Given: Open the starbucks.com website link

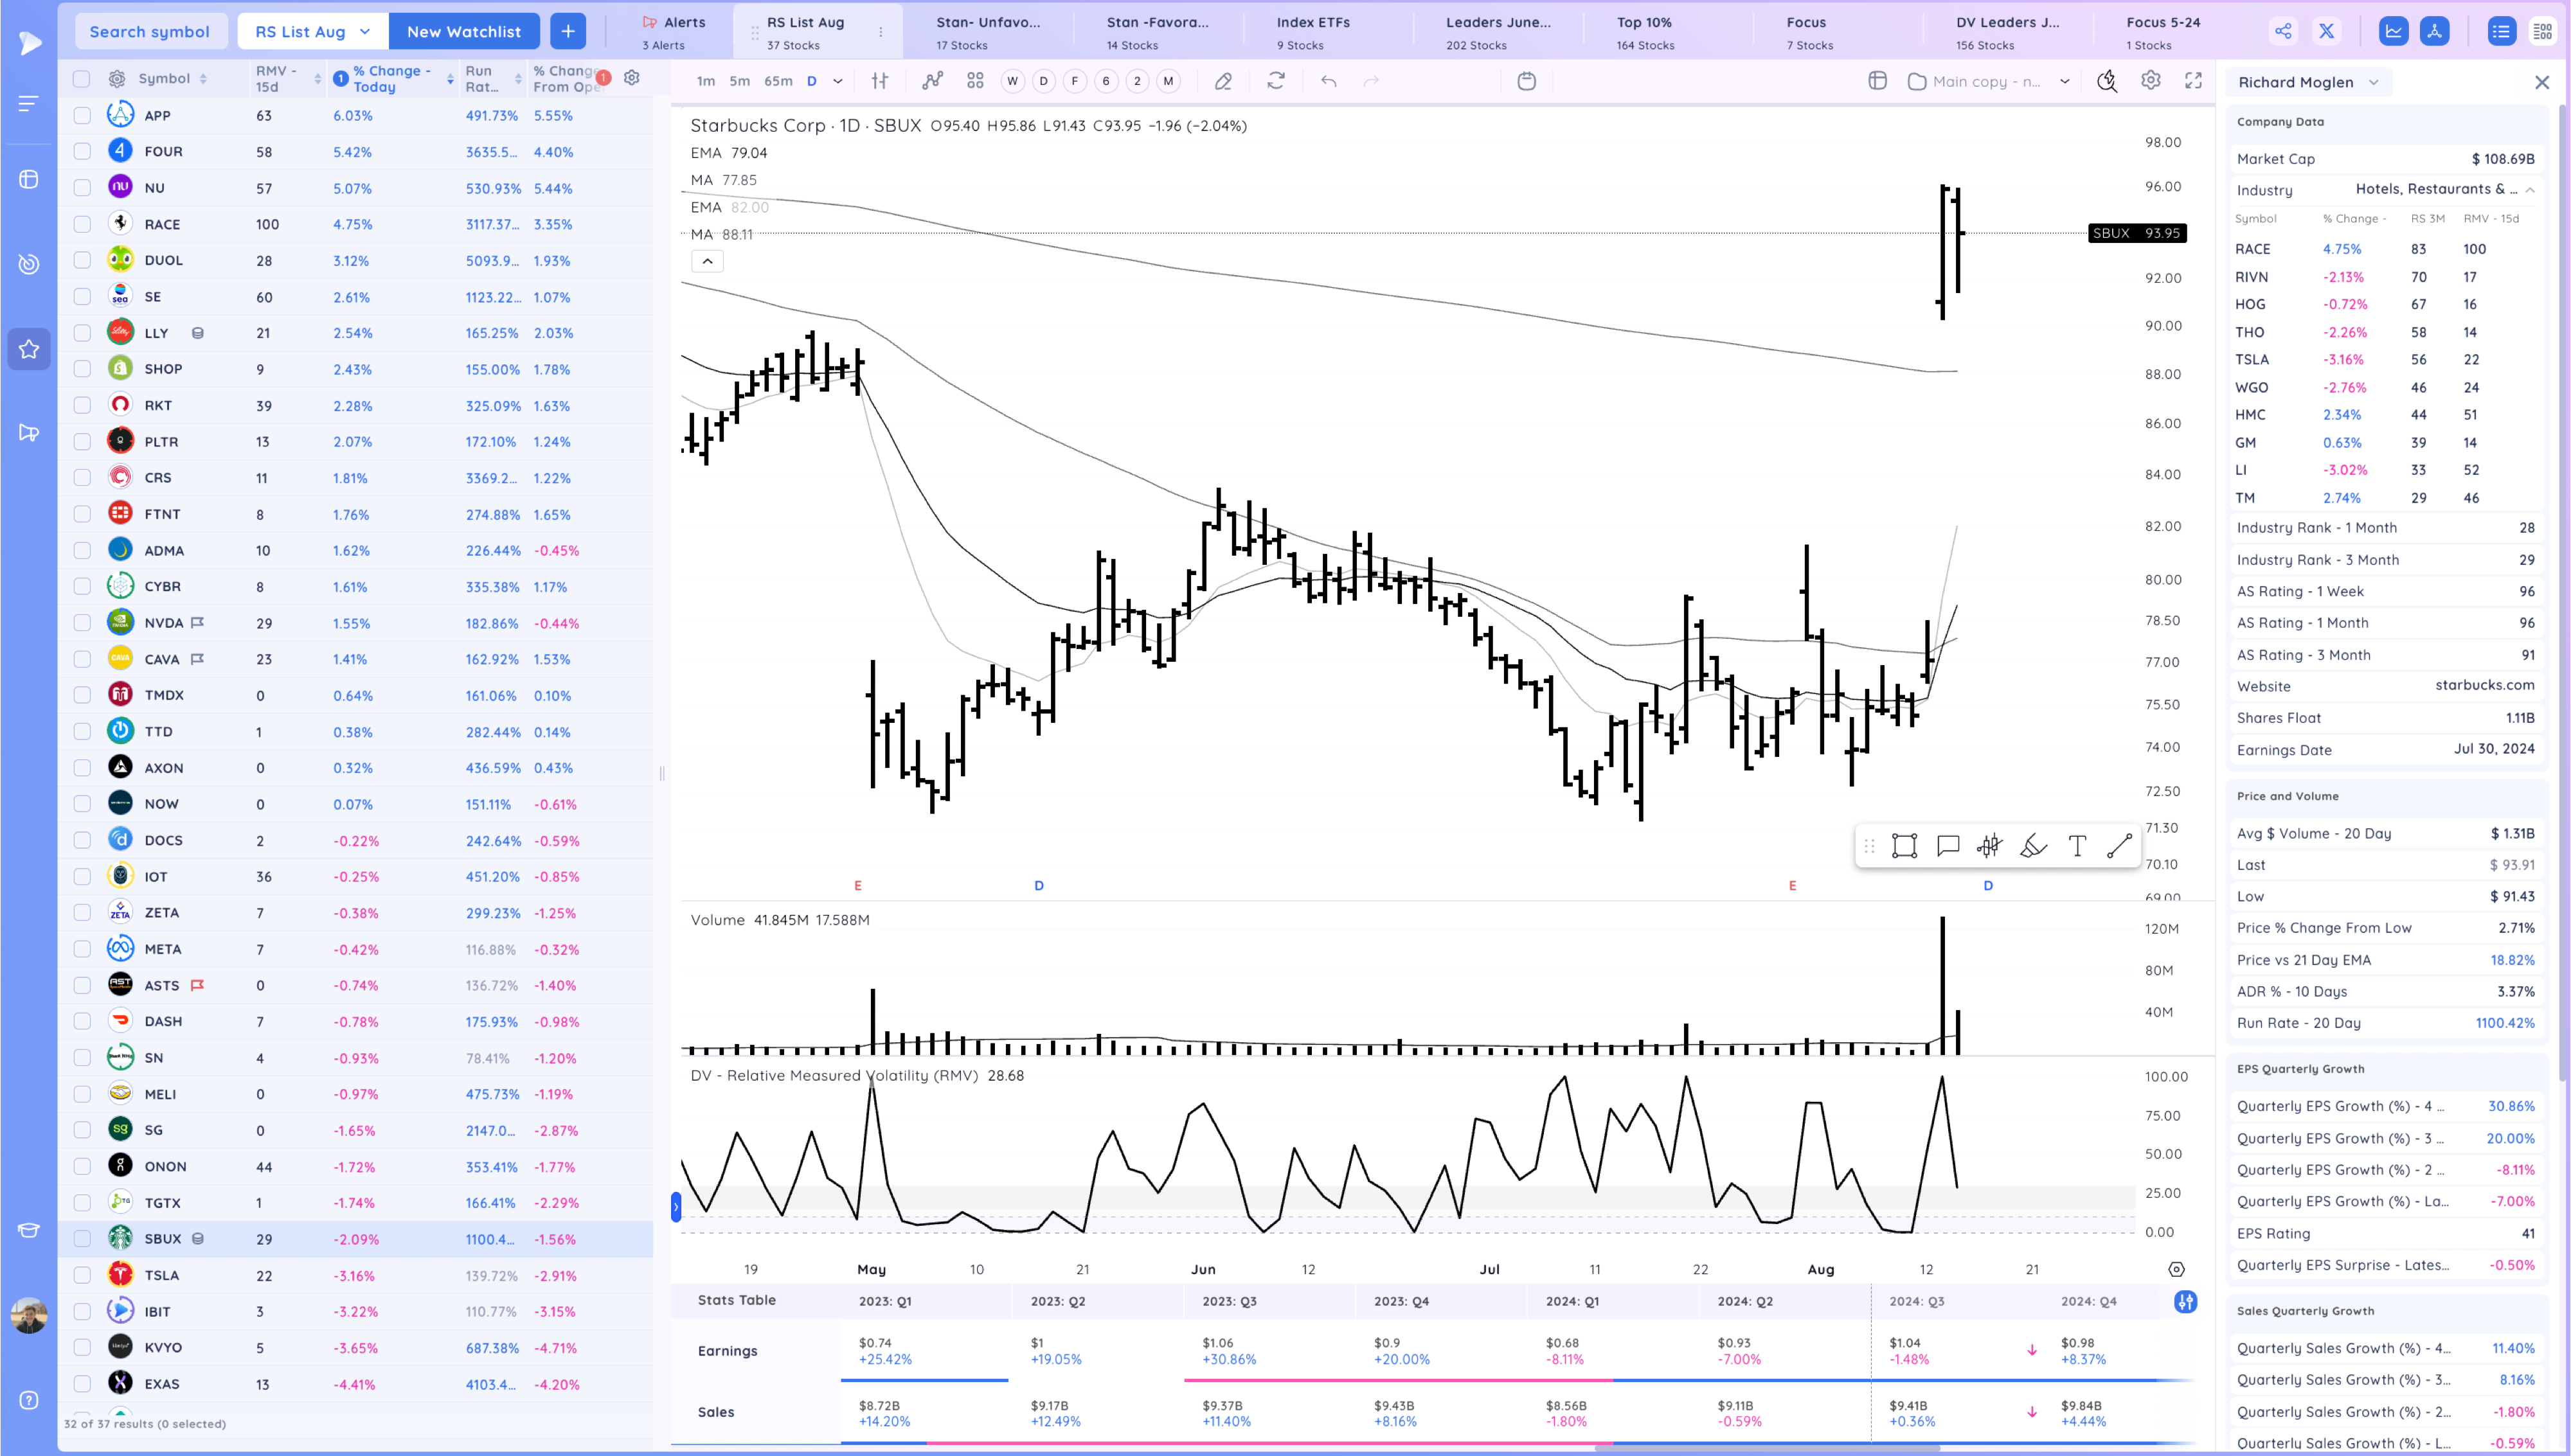Looking at the screenshot, I should tap(2484, 685).
